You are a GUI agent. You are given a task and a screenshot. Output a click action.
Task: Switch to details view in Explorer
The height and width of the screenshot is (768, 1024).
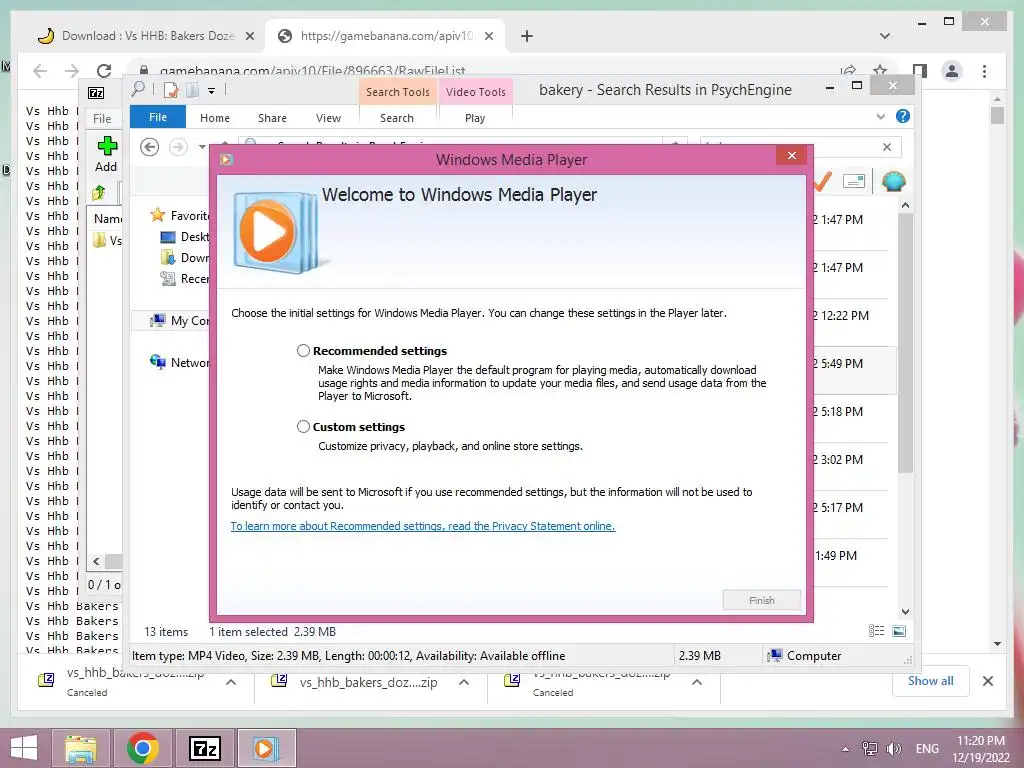pos(876,631)
